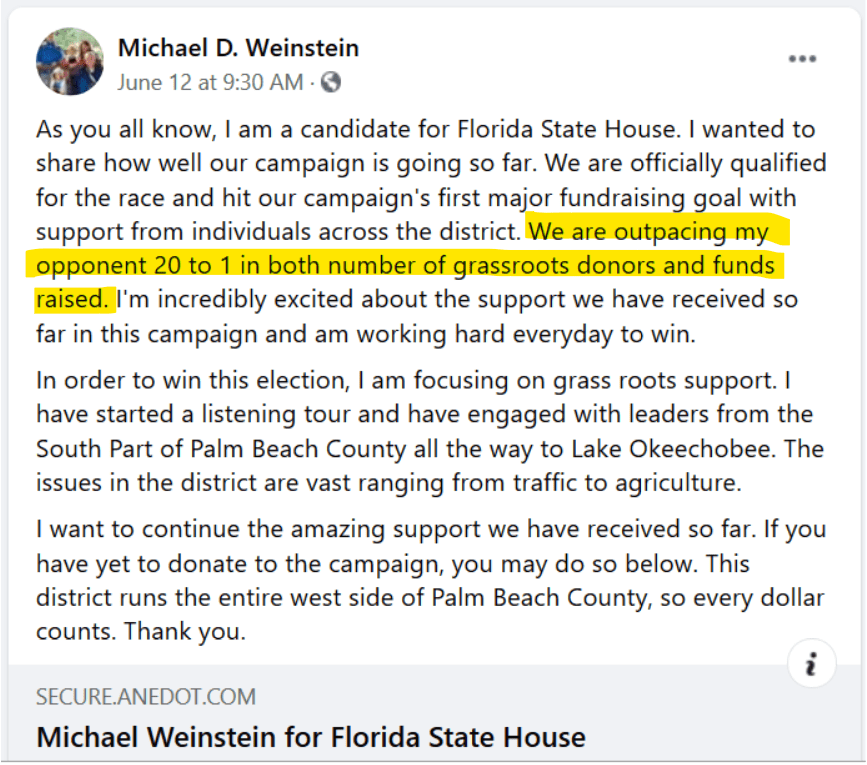Click 'South Part of Palm Beach County' text
867x765 pixels.
[221, 449]
